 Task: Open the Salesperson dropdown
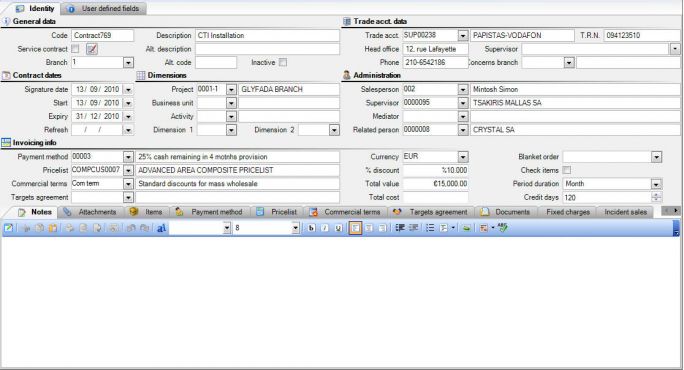(x=463, y=89)
